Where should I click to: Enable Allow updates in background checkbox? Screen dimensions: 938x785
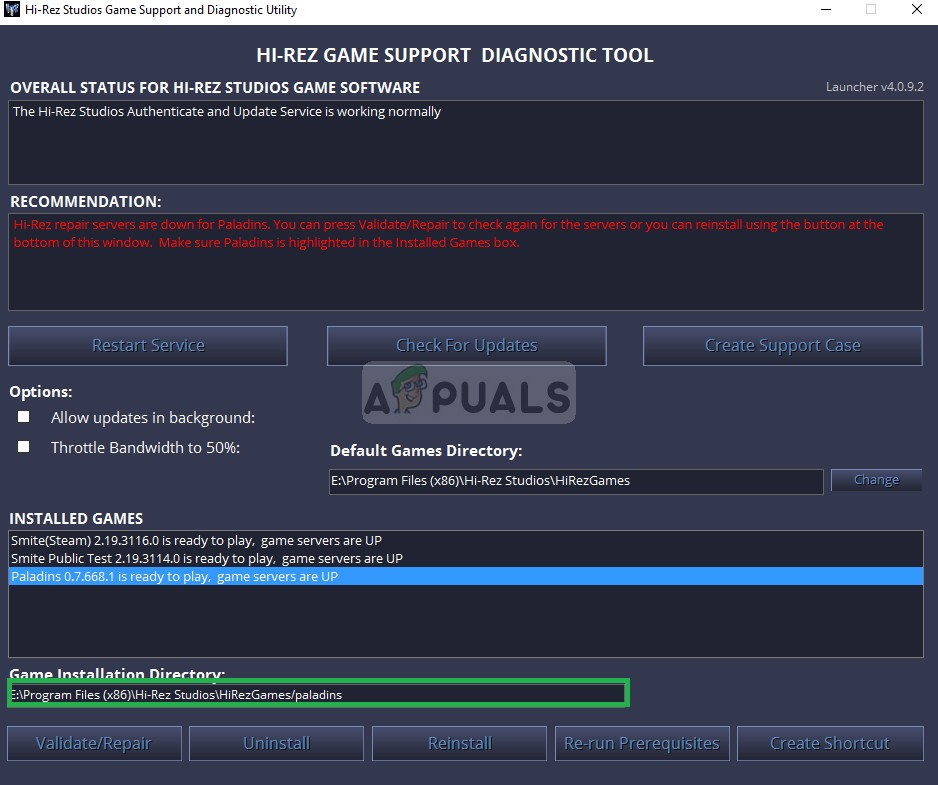pyautogui.click(x=23, y=416)
